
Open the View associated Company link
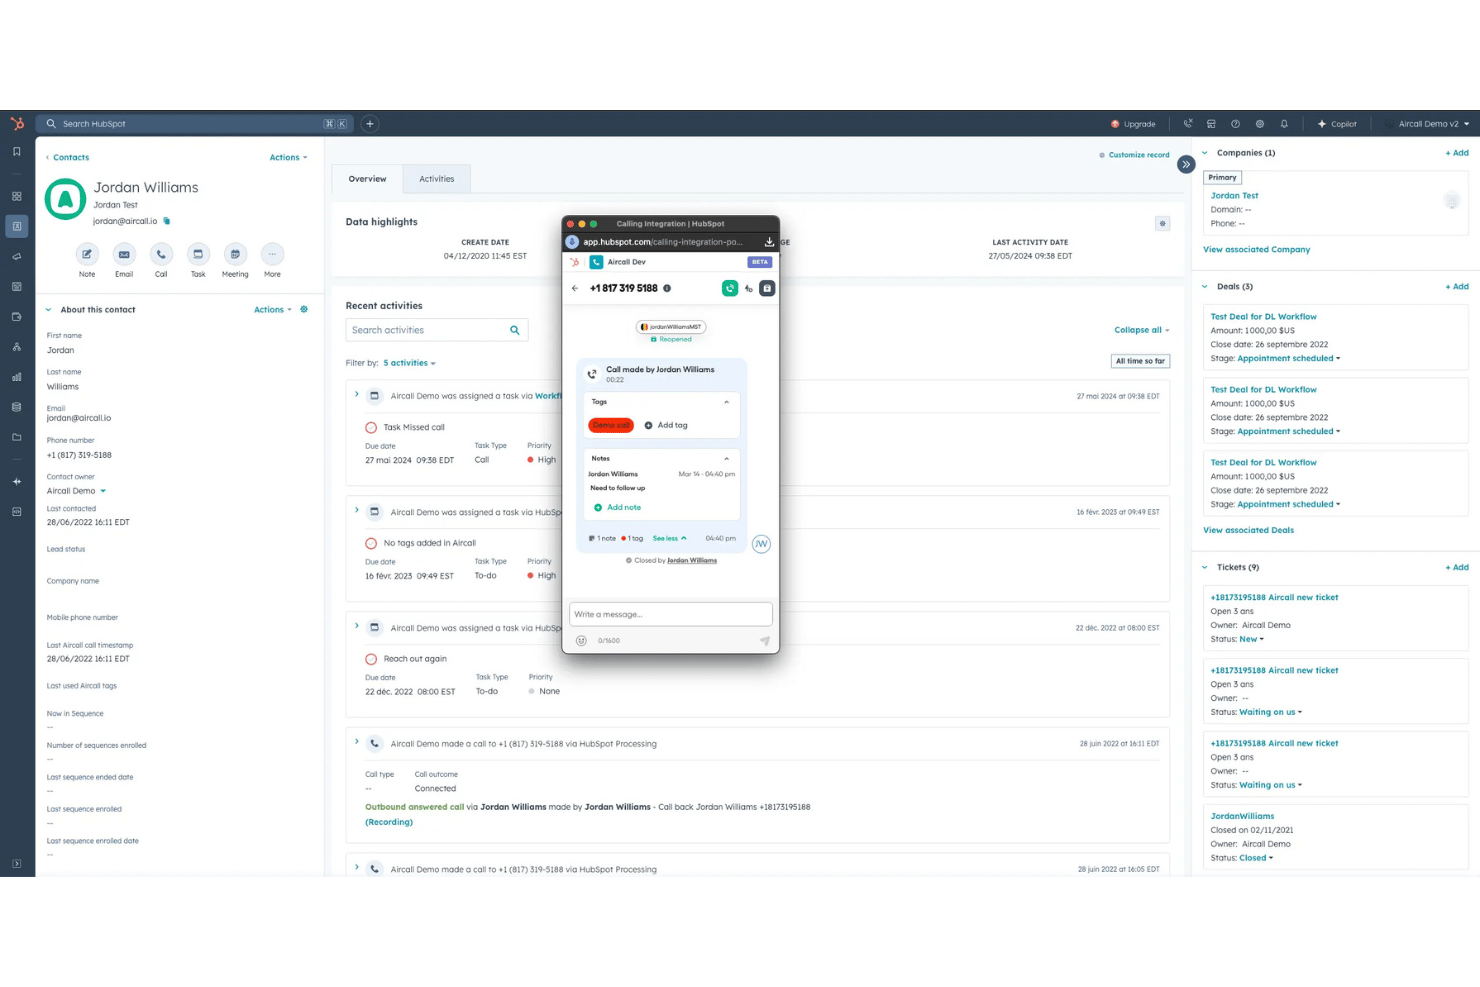tap(1256, 249)
